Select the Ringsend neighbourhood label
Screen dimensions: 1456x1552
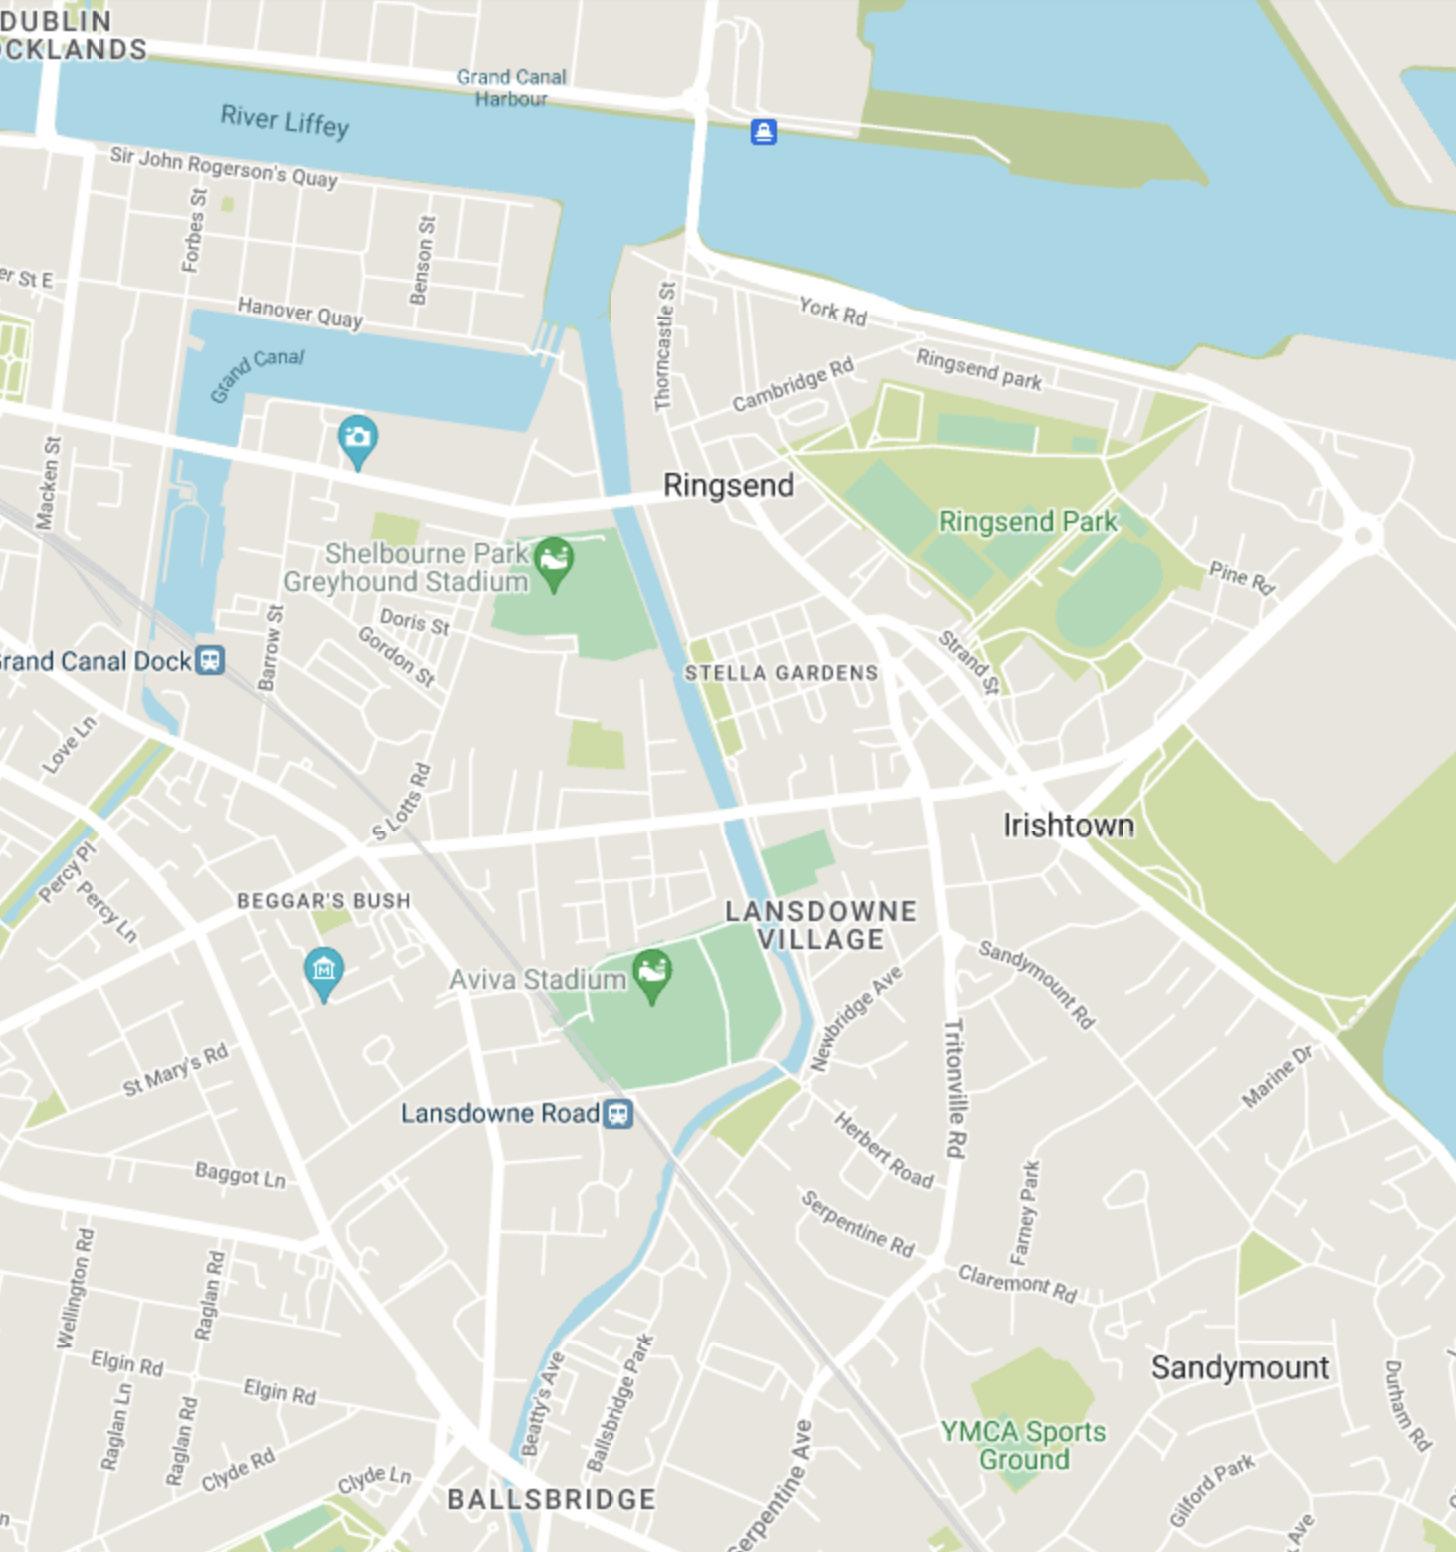coord(728,485)
